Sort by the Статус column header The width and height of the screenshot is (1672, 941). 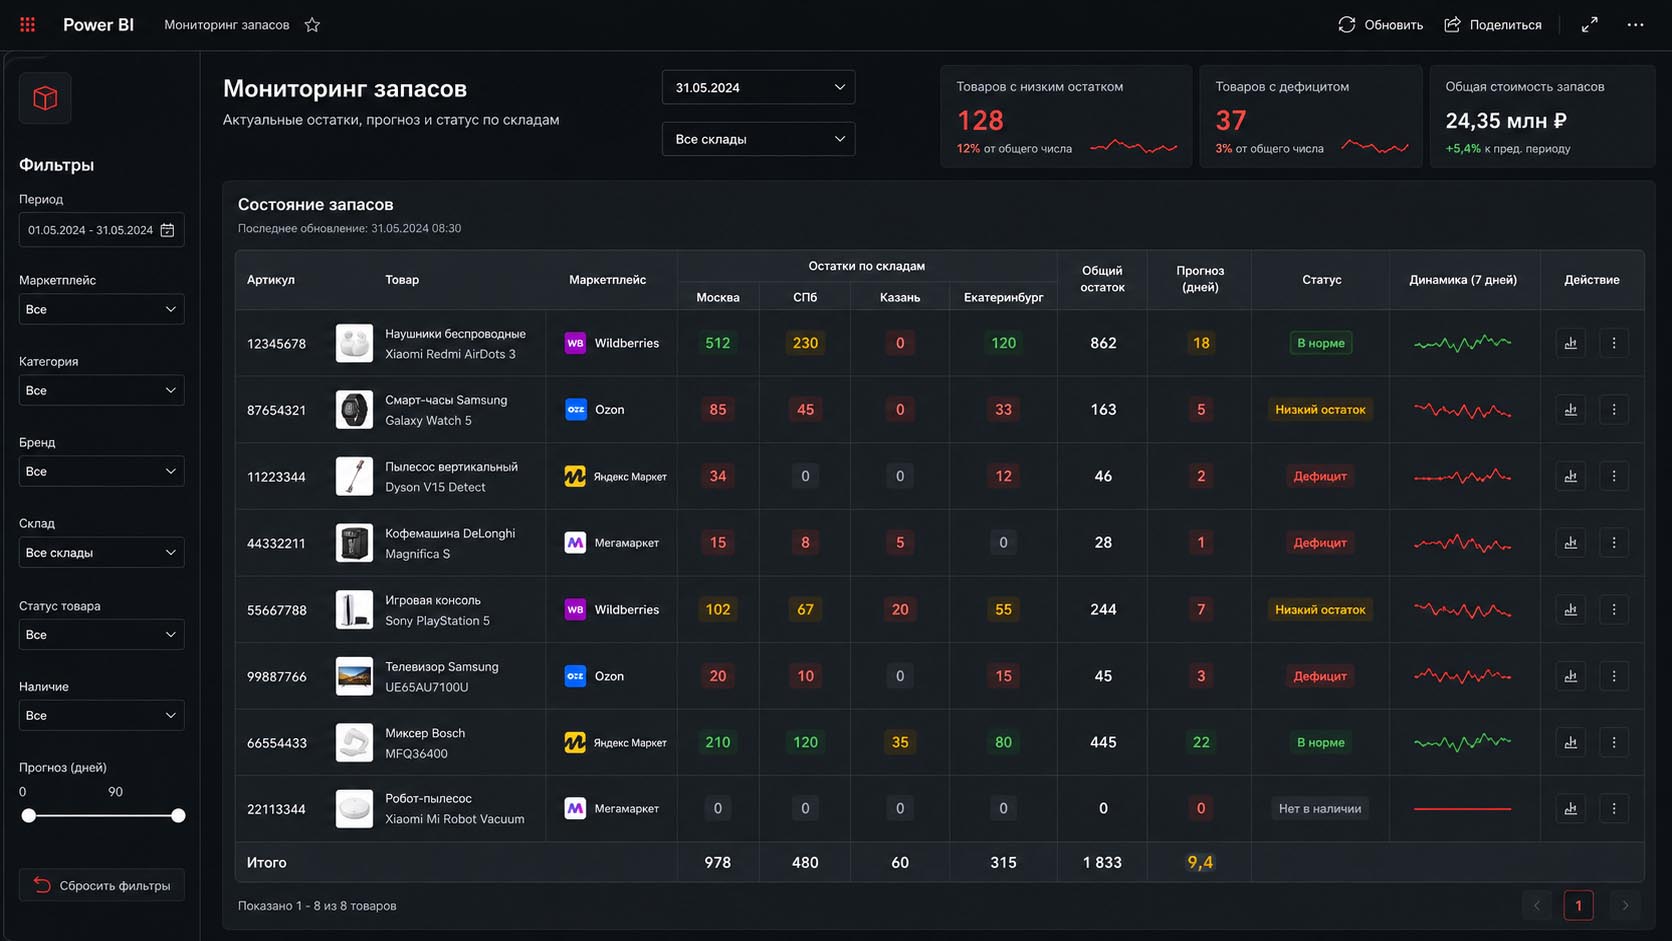[x=1321, y=280]
